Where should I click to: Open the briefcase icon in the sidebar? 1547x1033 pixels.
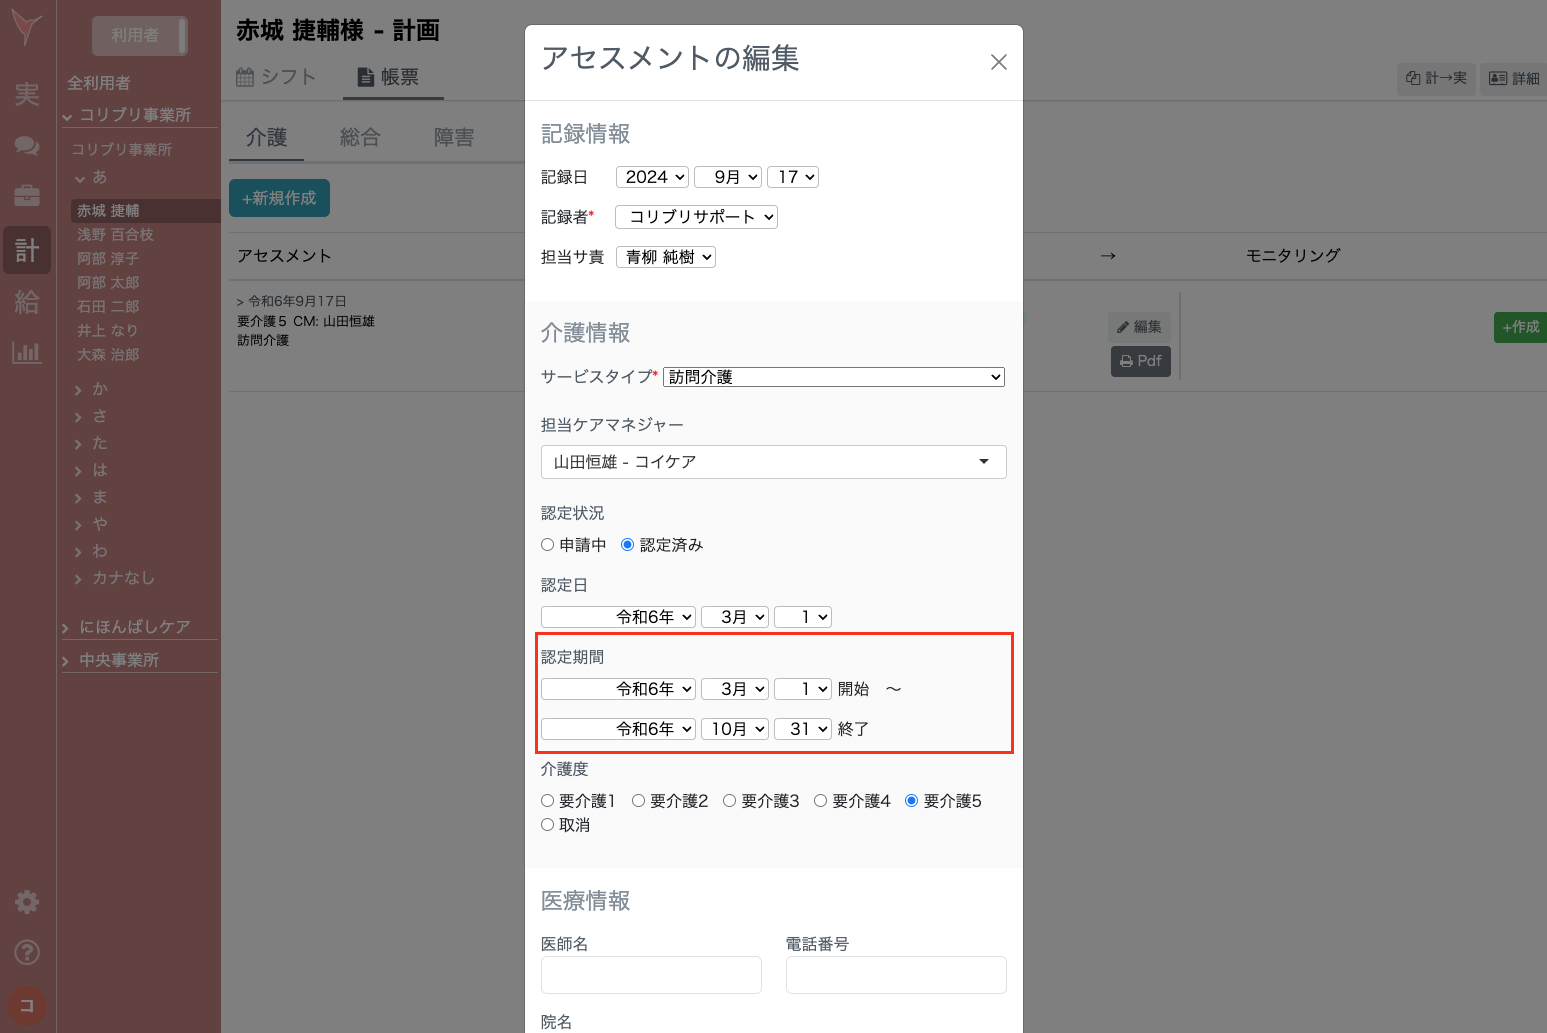(27, 197)
